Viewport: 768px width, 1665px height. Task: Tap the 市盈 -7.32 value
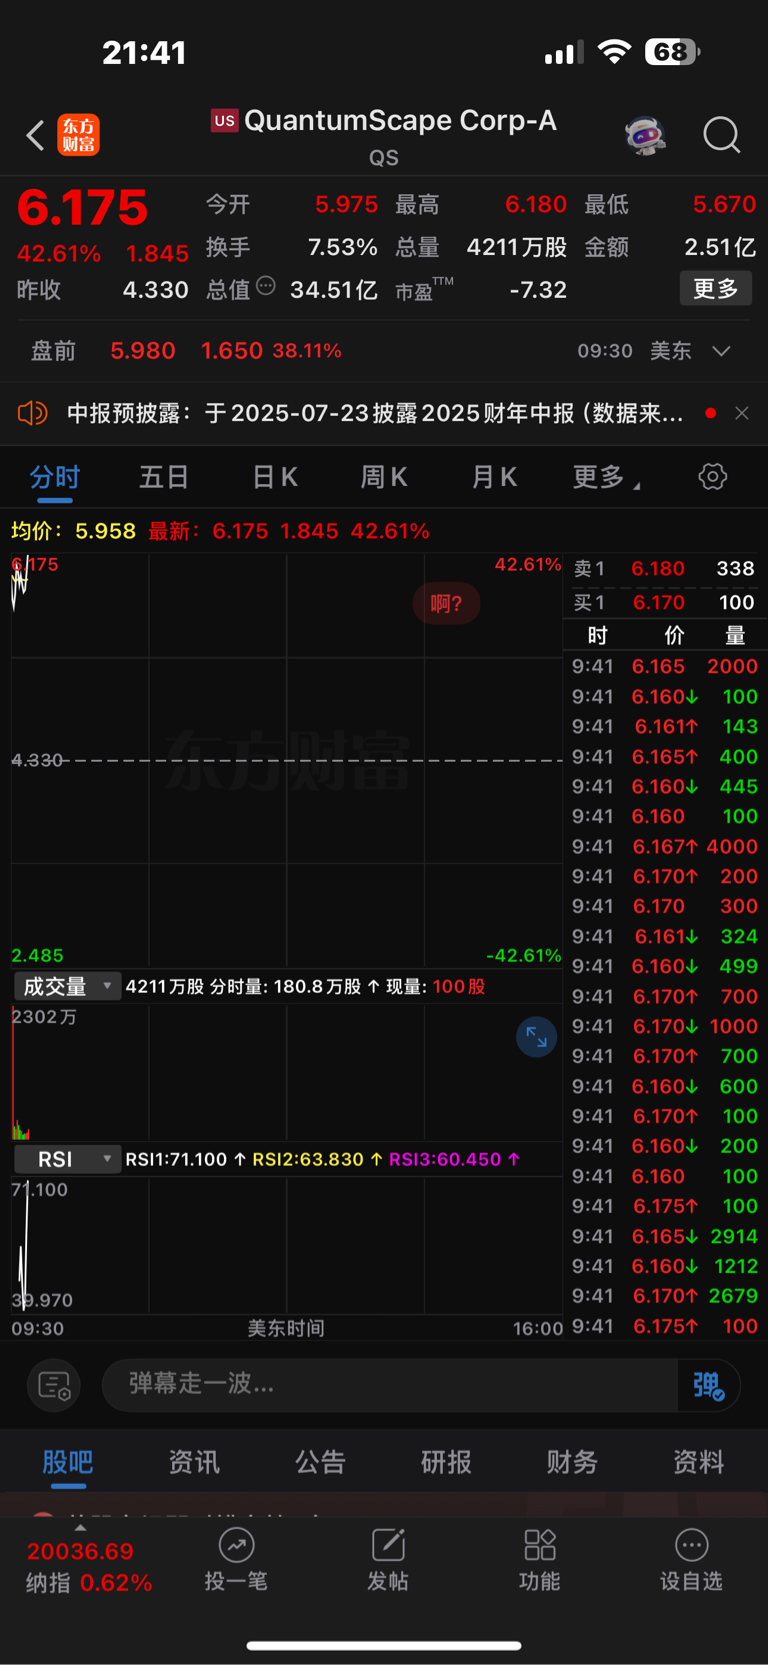click(x=538, y=290)
